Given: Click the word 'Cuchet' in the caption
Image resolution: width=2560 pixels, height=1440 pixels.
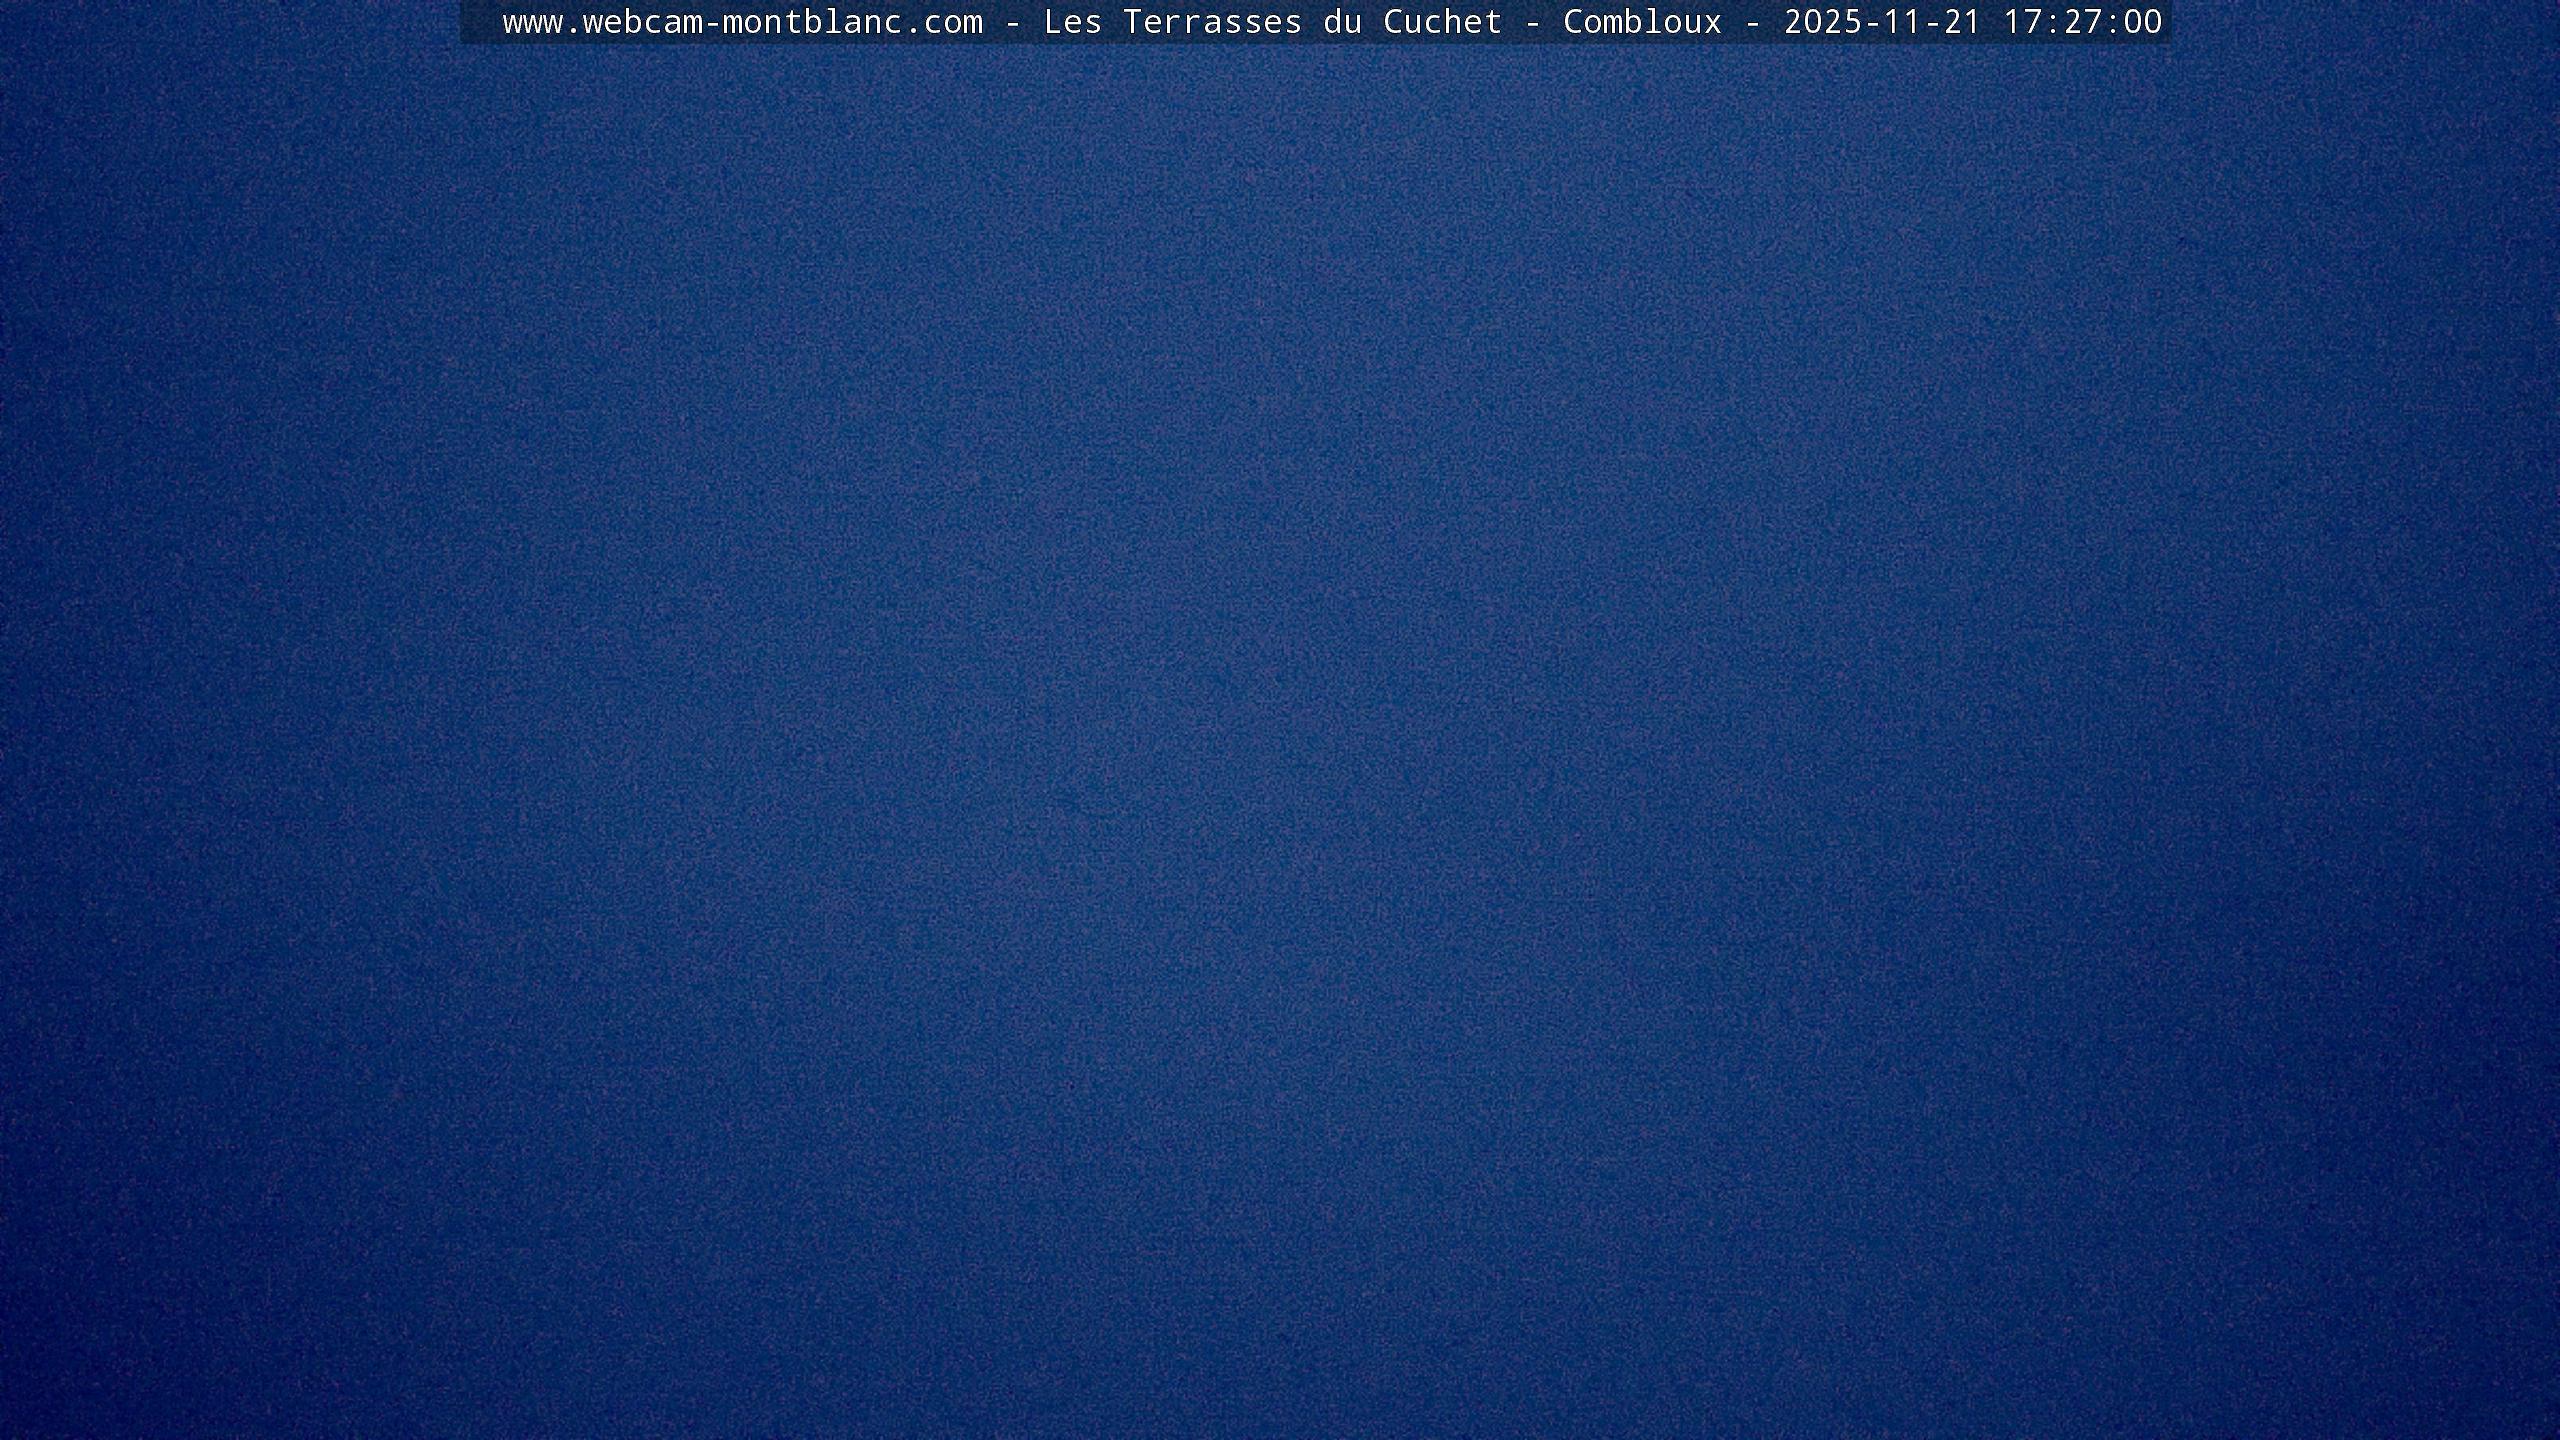Looking at the screenshot, I should pyautogui.click(x=1442, y=22).
